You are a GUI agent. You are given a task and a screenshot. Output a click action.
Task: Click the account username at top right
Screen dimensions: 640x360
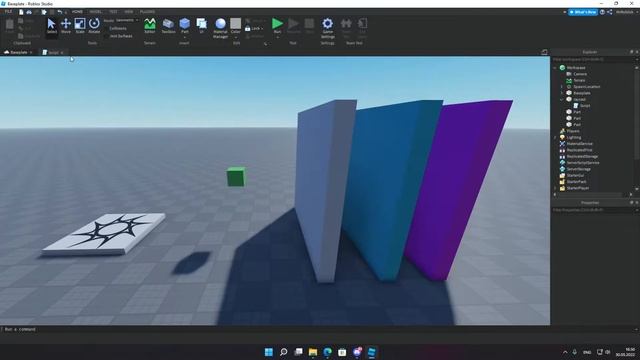coord(625,12)
